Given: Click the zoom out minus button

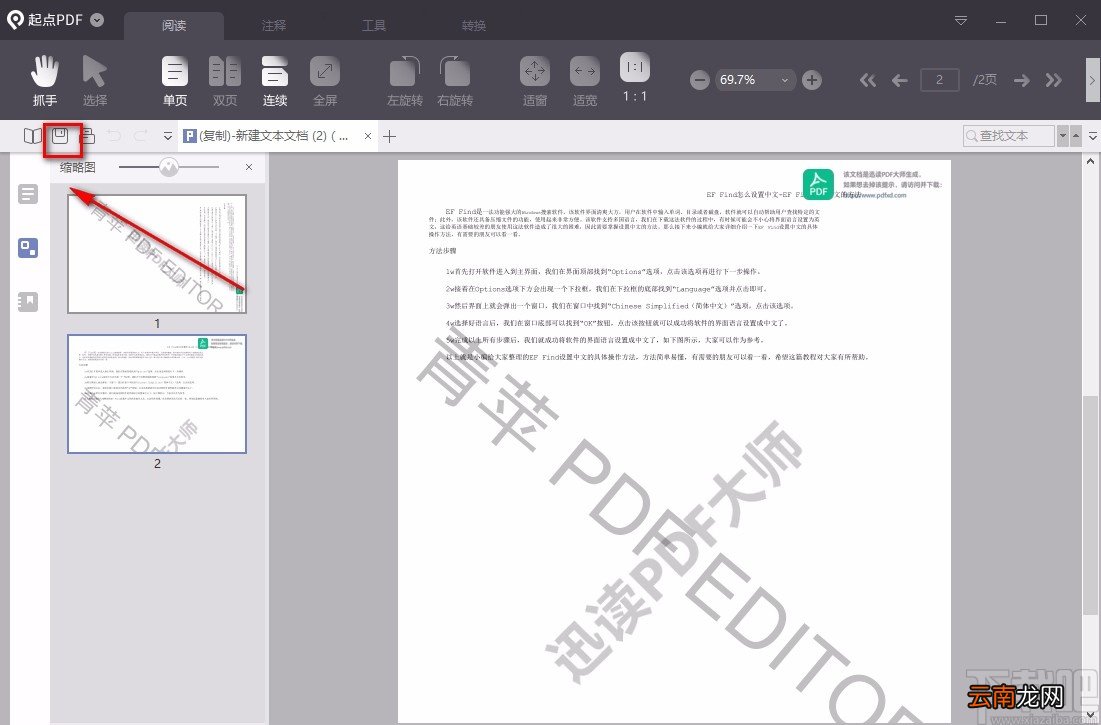Looking at the screenshot, I should pyautogui.click(x=699, y=80).
